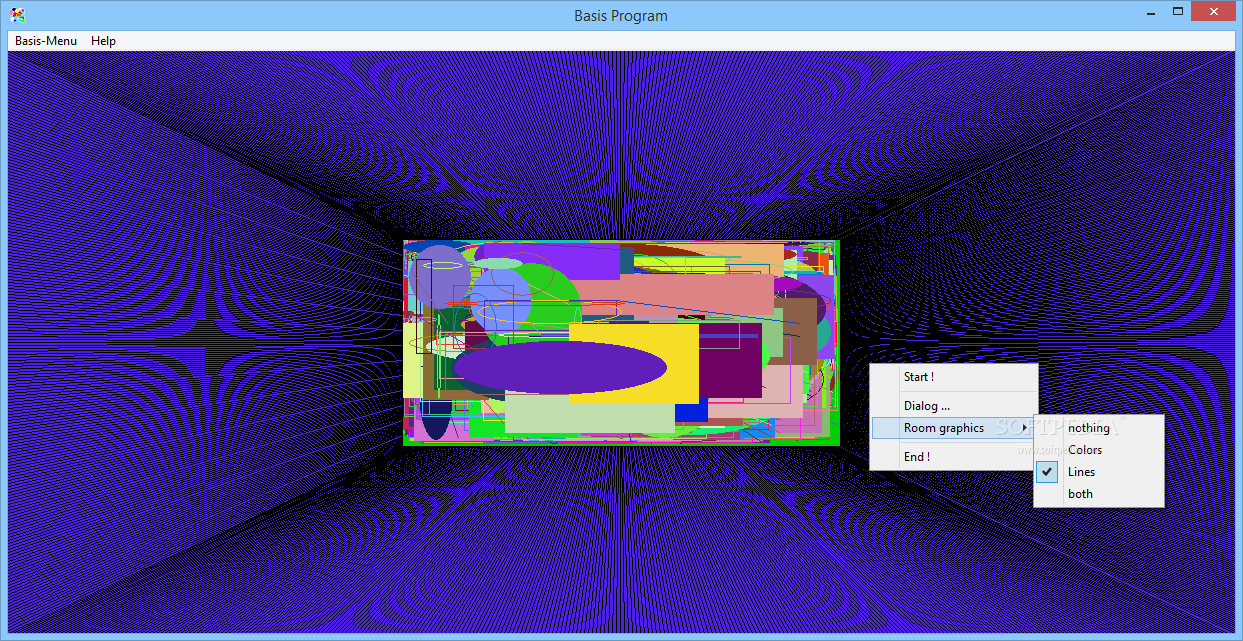The image size is (1243, 641).
Task: Minimize the Basis Program window
Action: coord(1150,12)
